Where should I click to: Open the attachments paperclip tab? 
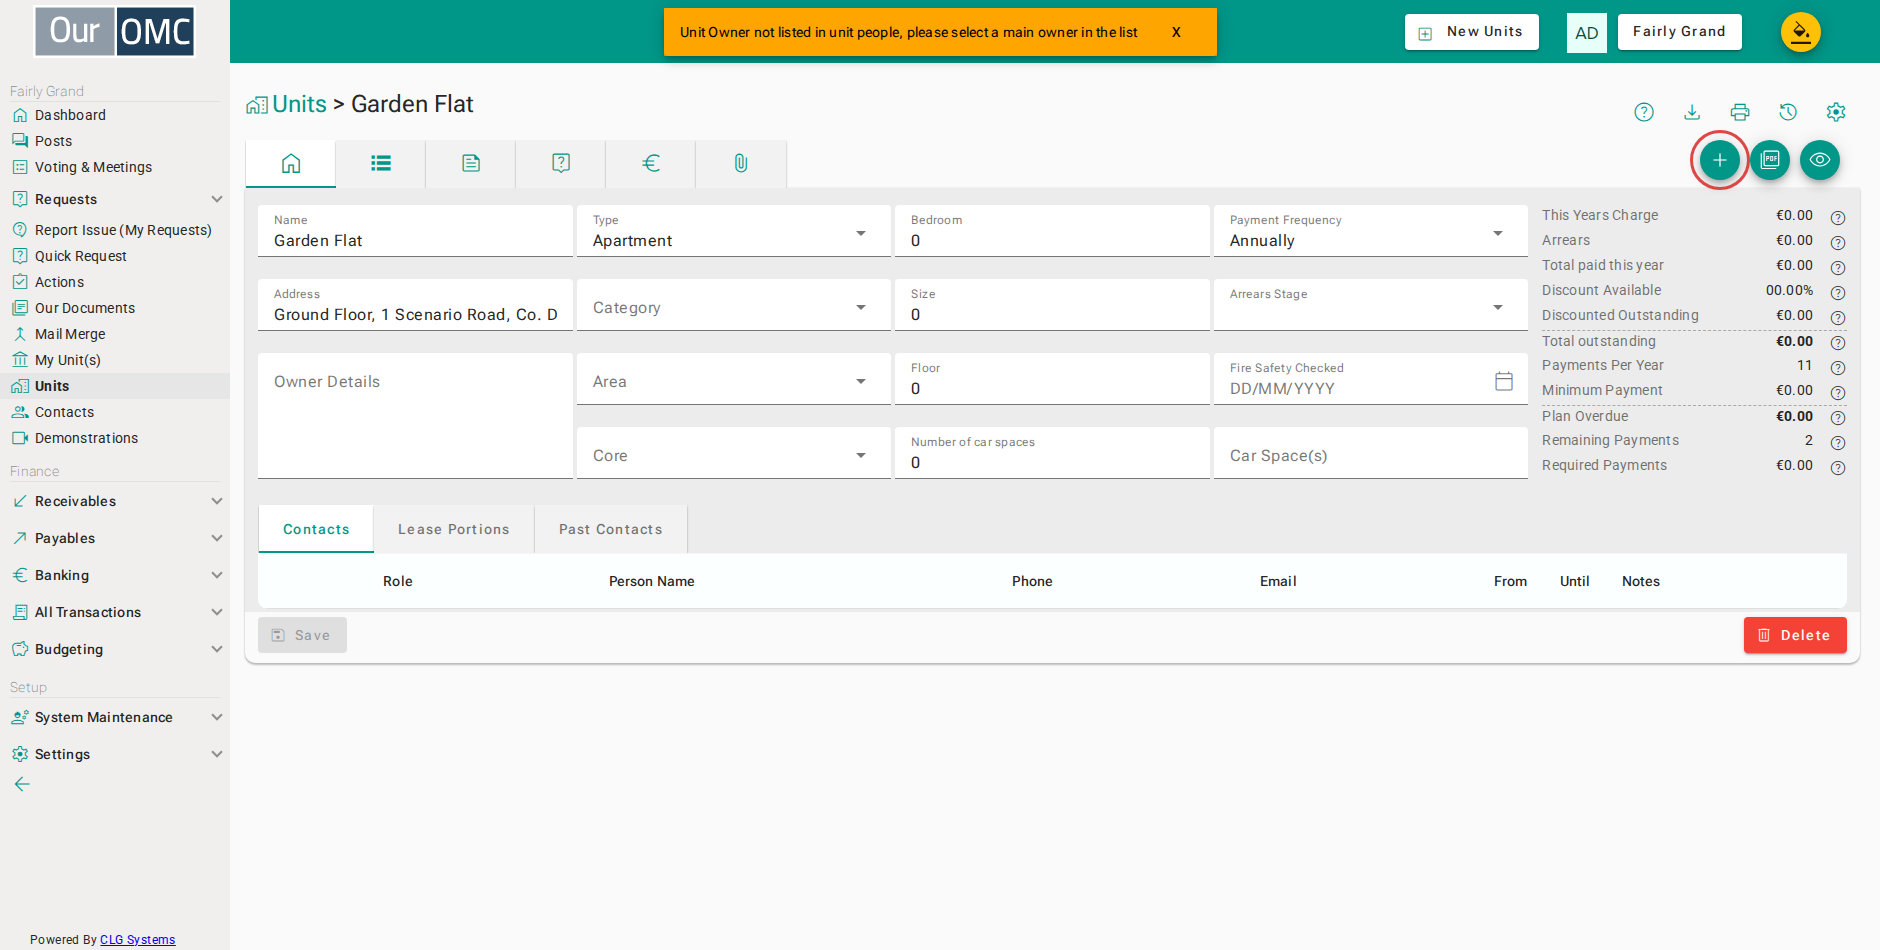[x=741, y=163]
